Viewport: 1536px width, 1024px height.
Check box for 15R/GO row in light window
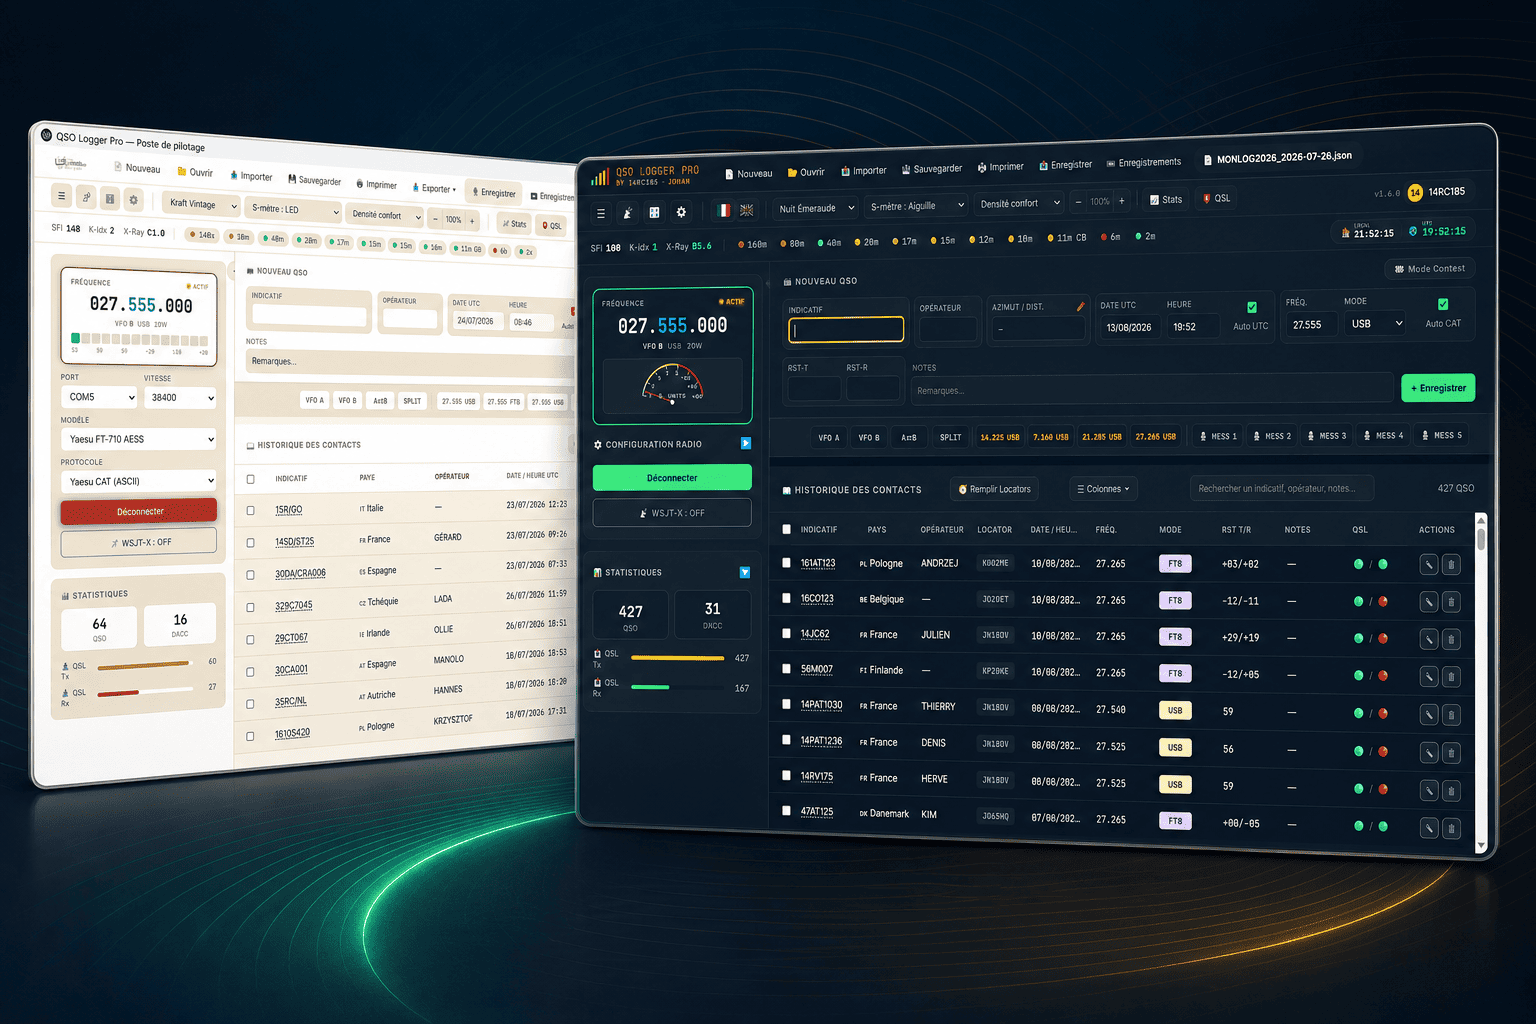pos(250,510)
